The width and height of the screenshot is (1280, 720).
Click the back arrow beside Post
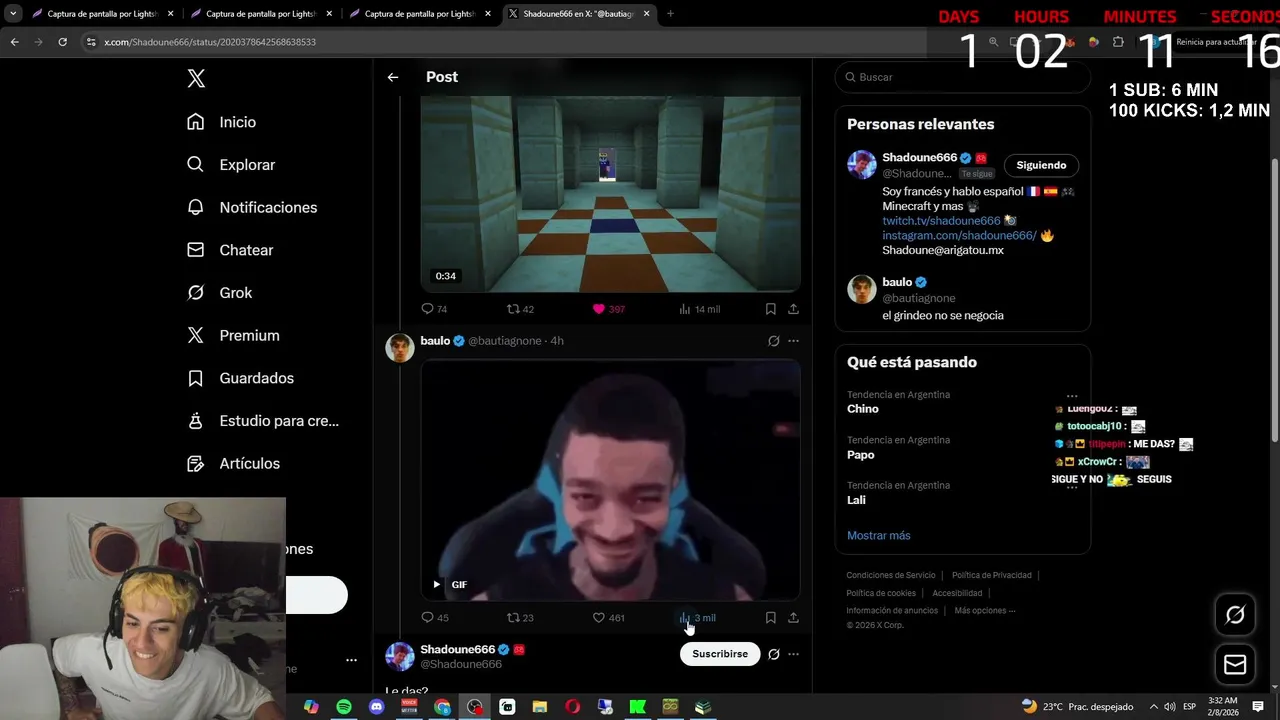(x=393, y=77)
